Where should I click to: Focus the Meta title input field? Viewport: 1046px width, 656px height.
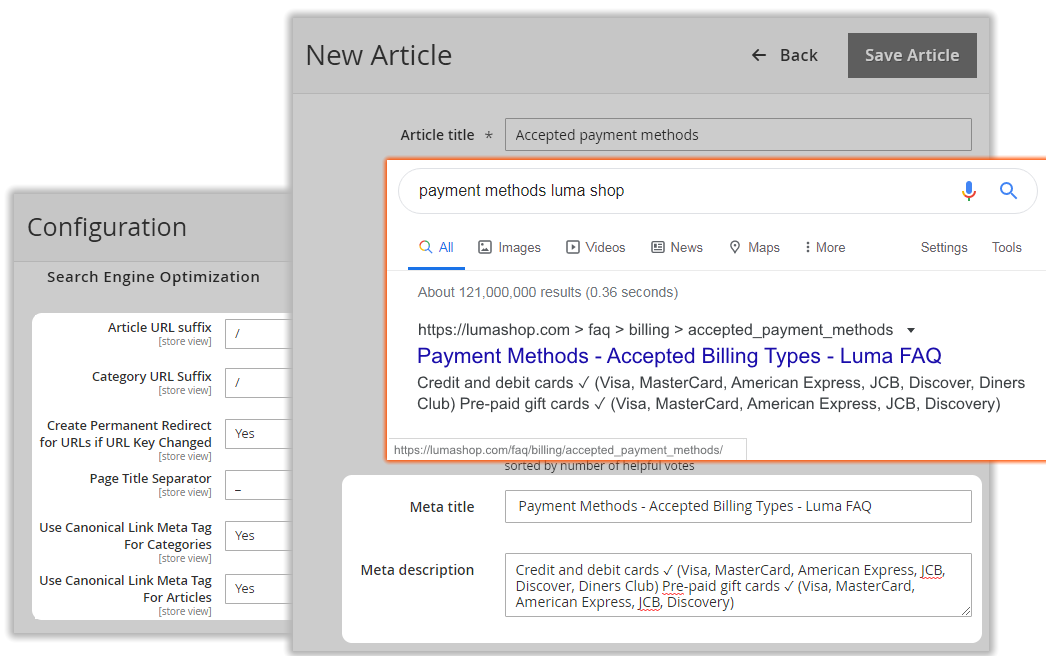[x=738, y=507]
